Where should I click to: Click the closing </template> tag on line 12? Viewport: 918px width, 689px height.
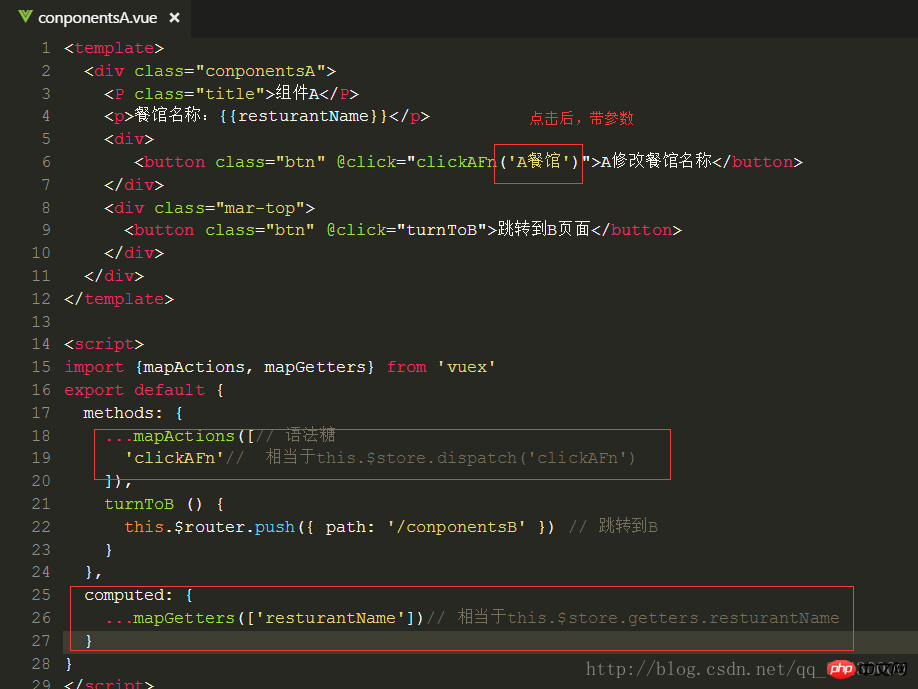[x=119, y=299]
